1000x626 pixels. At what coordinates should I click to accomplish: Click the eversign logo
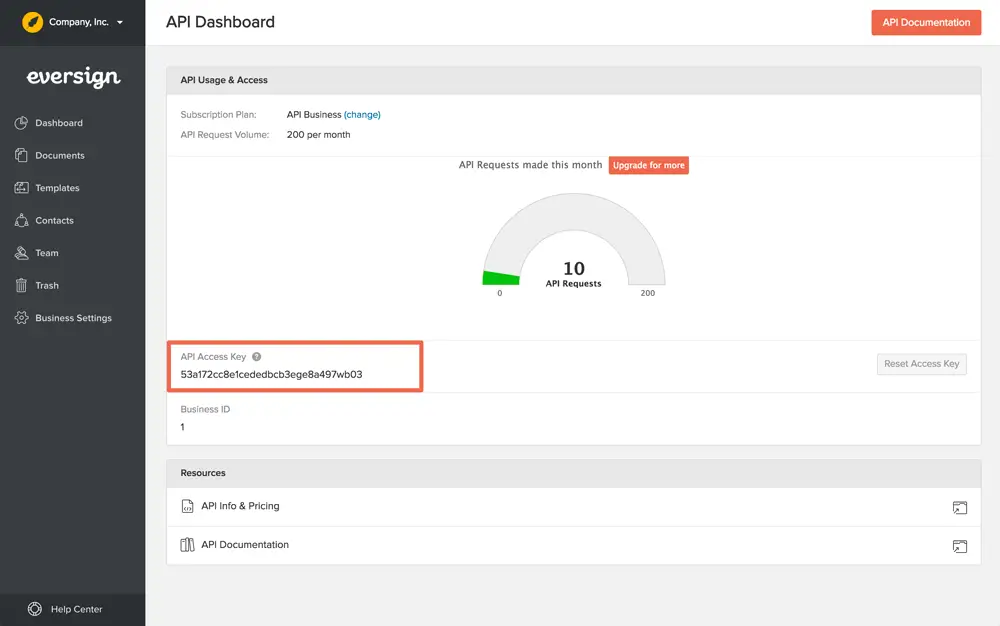click(73, 77)
